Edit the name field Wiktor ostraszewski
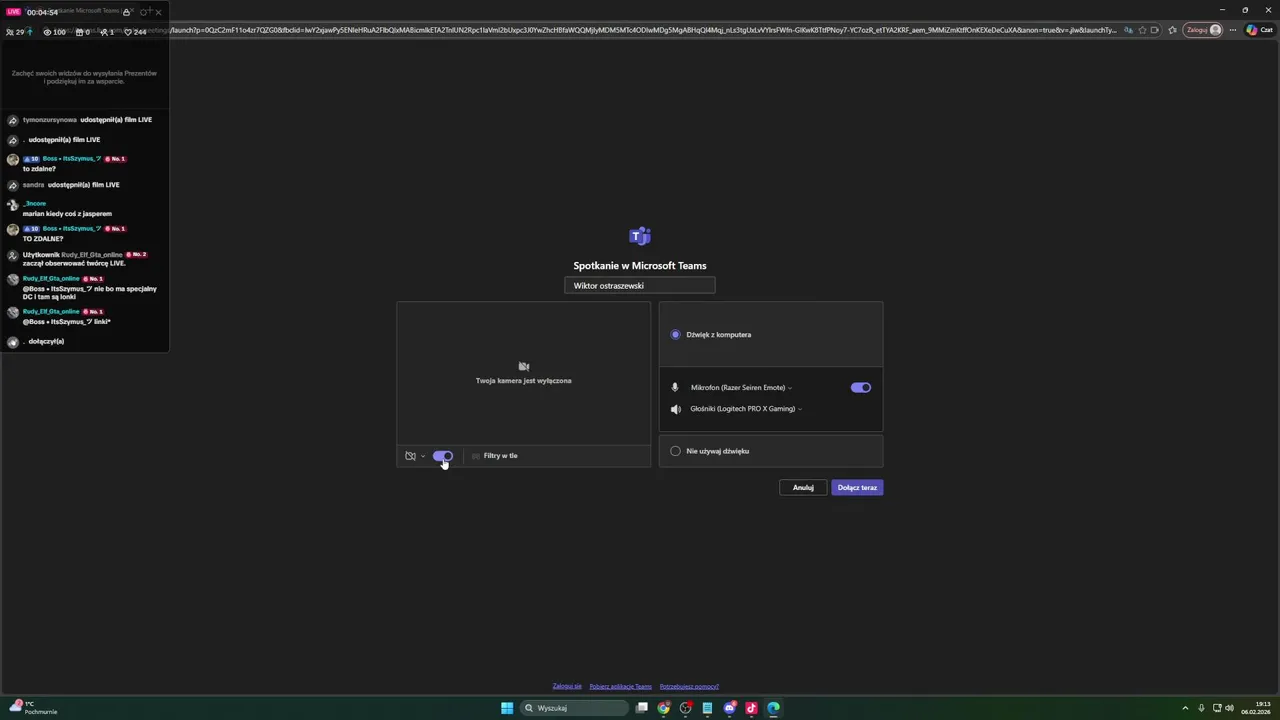The width and height of the screenshot is (1280, 720). coord(640,286)
